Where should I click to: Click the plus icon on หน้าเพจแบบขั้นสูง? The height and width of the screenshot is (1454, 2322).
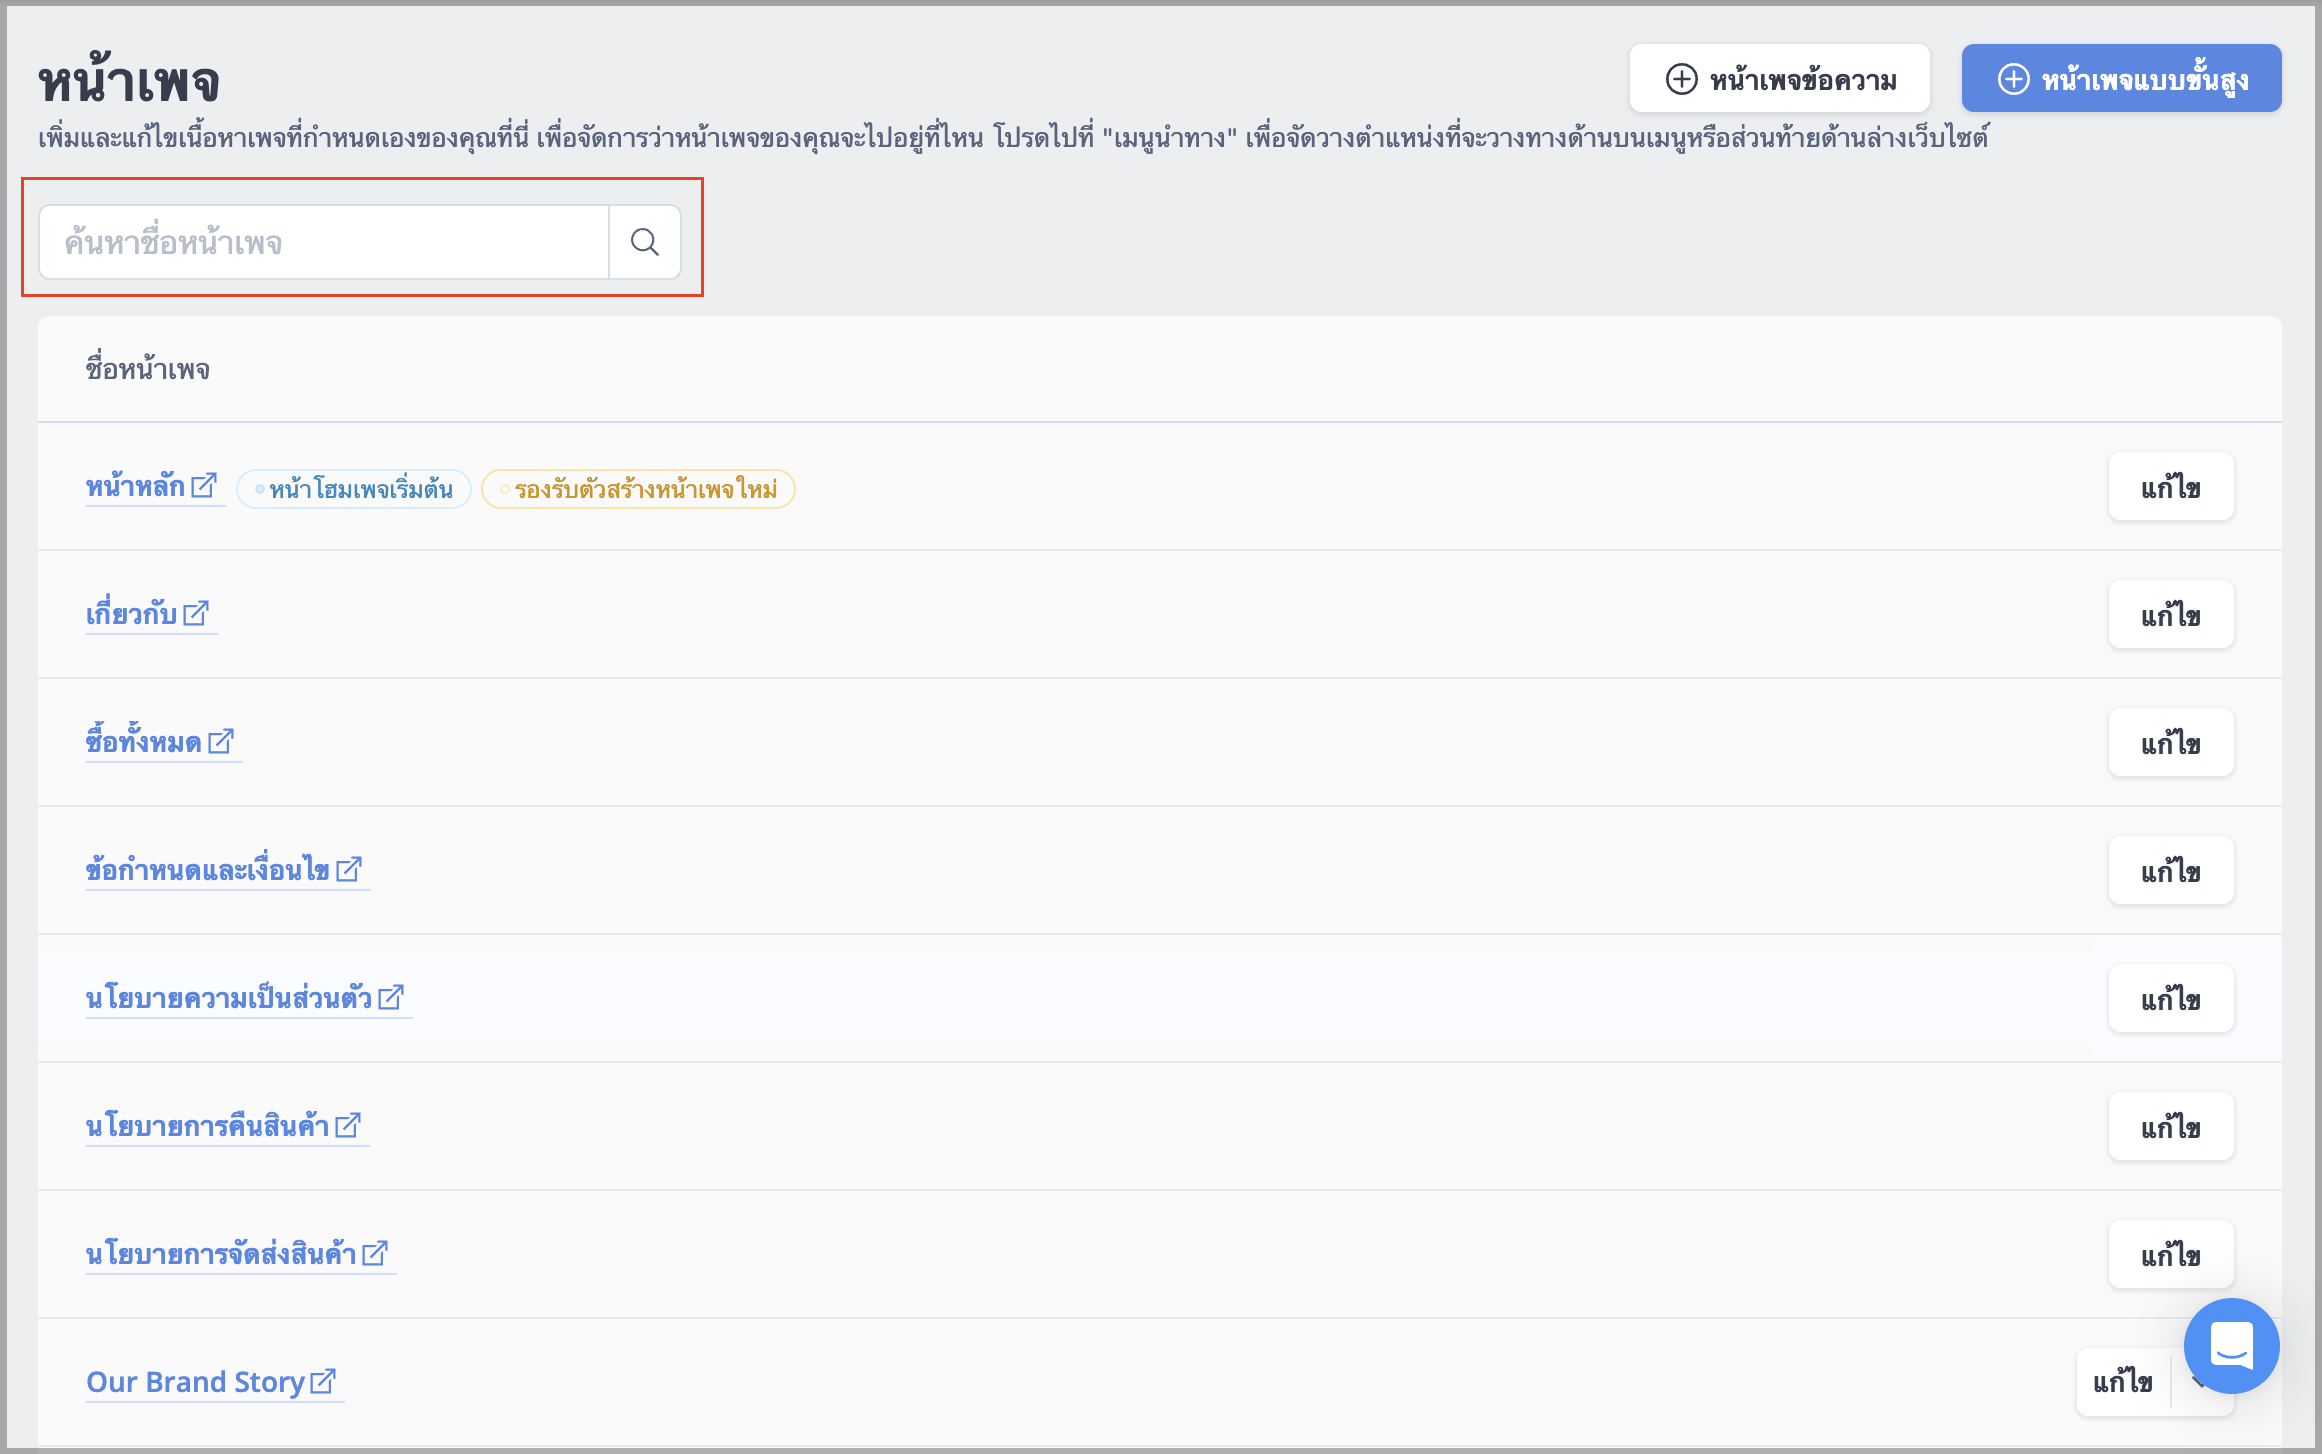coord(2014,79)
